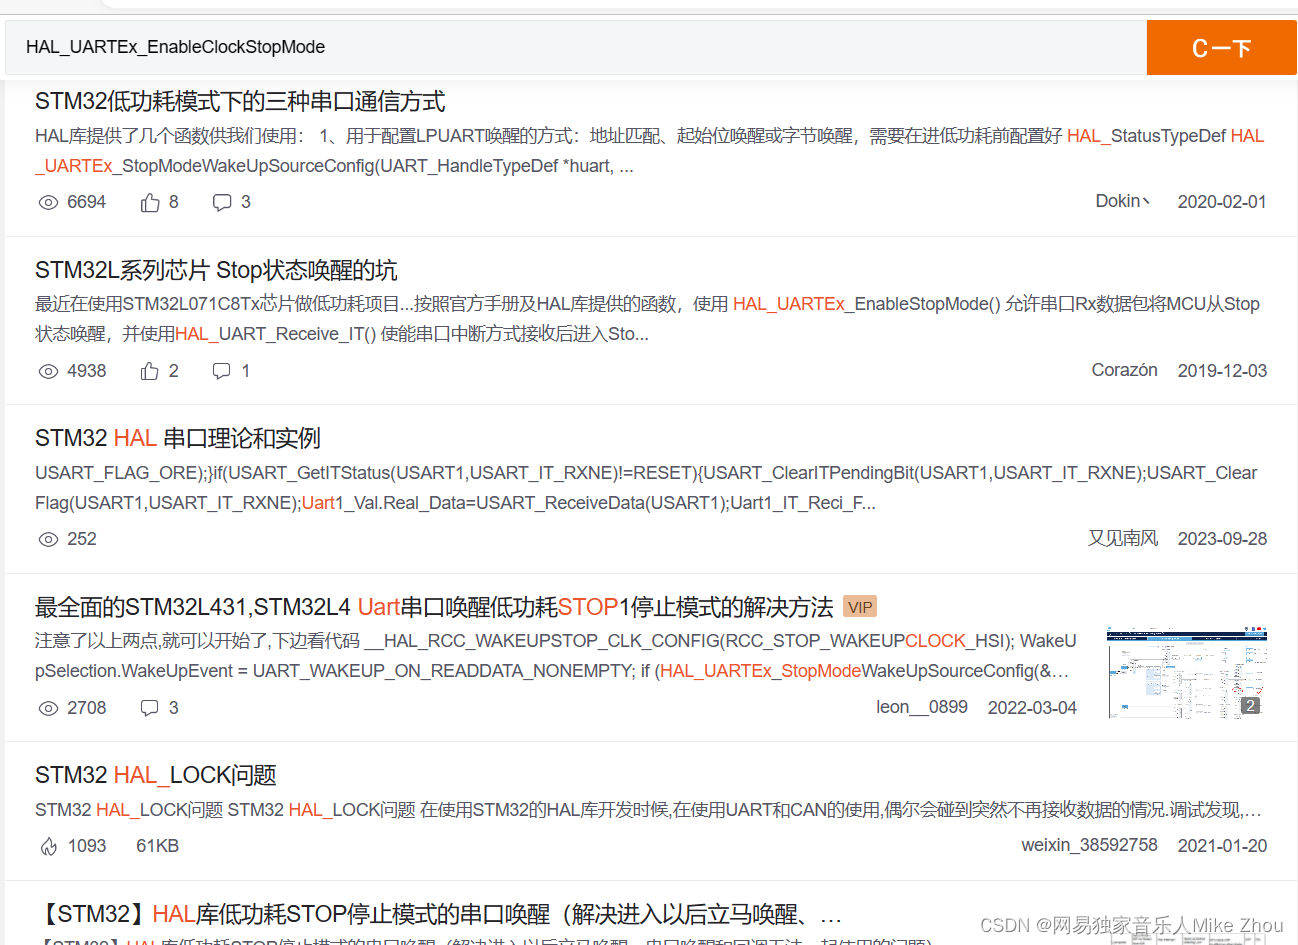1298x945 pixels.
Task: Click author name leon__0899
Action: tap(921, 706)
